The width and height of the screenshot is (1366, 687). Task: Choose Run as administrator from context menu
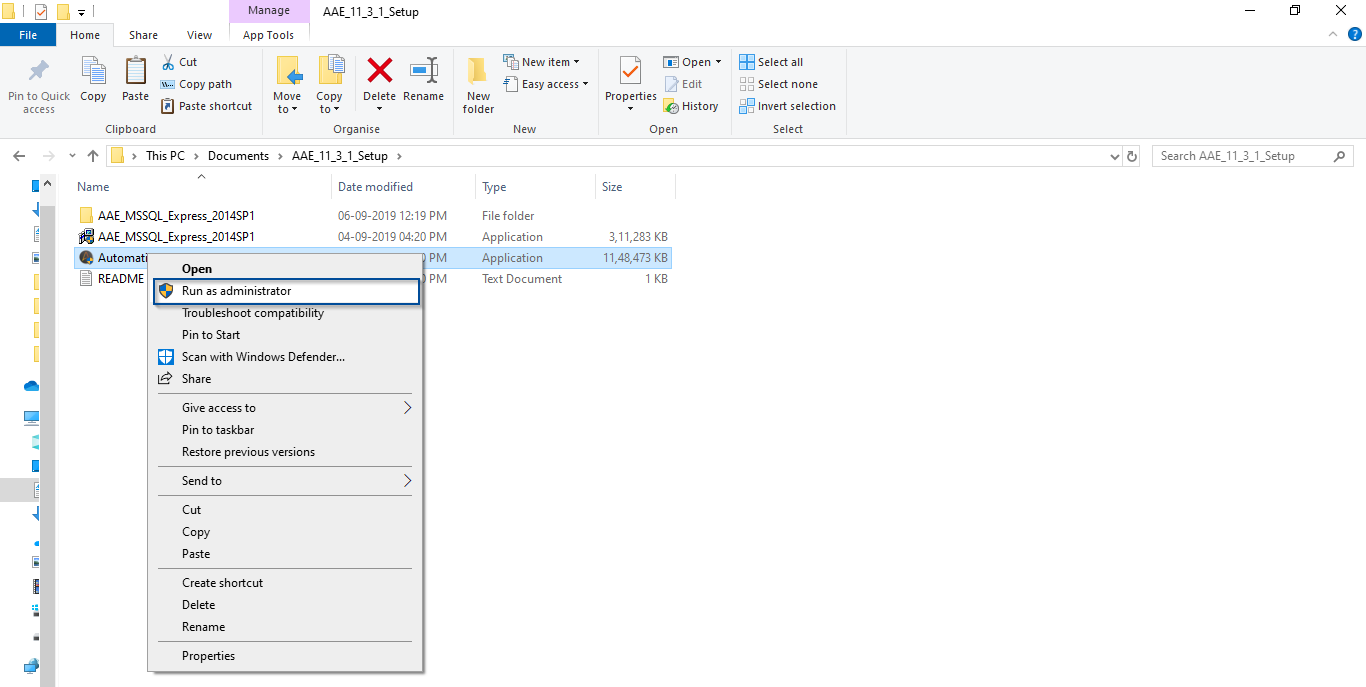pos(236,291)
